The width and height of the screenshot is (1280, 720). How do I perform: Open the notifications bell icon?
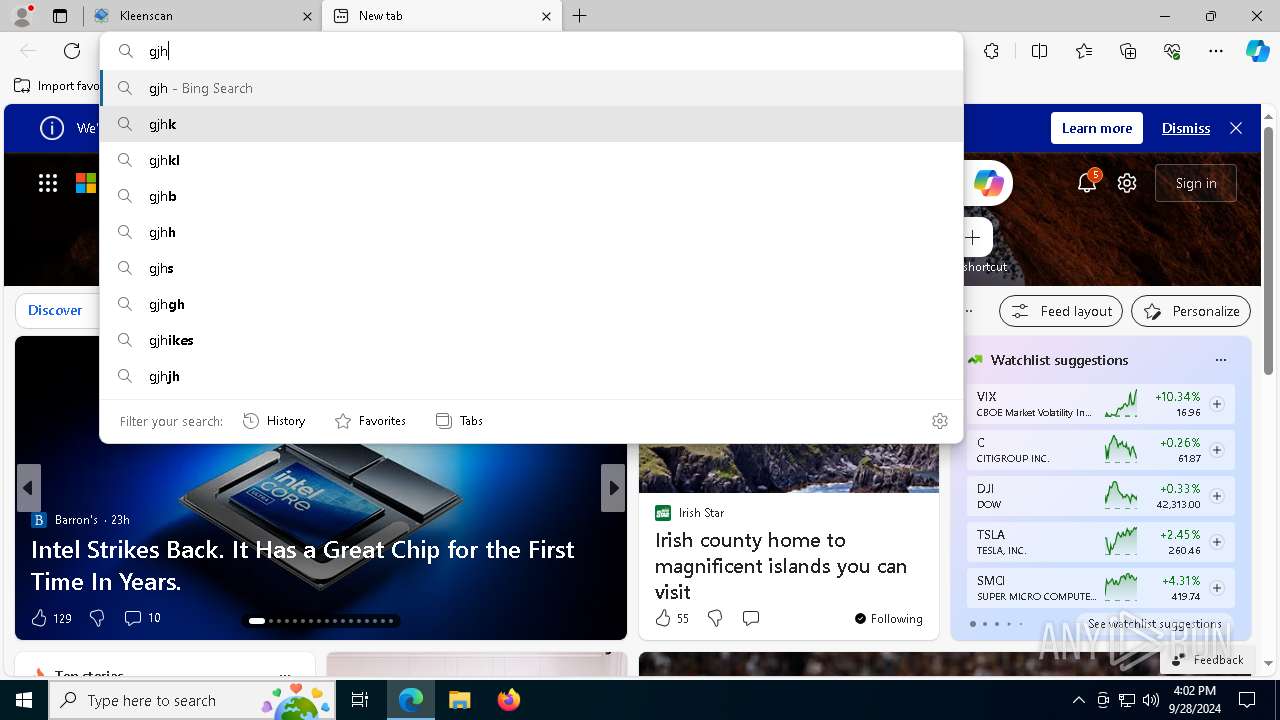(1087, 183)
